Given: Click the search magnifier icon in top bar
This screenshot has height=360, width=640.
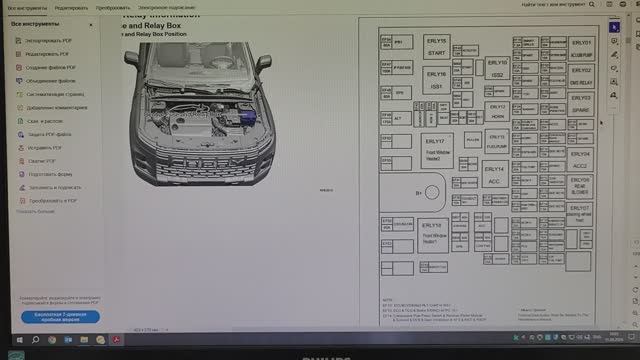Looking at the screenshot, I should pos(591,4).
